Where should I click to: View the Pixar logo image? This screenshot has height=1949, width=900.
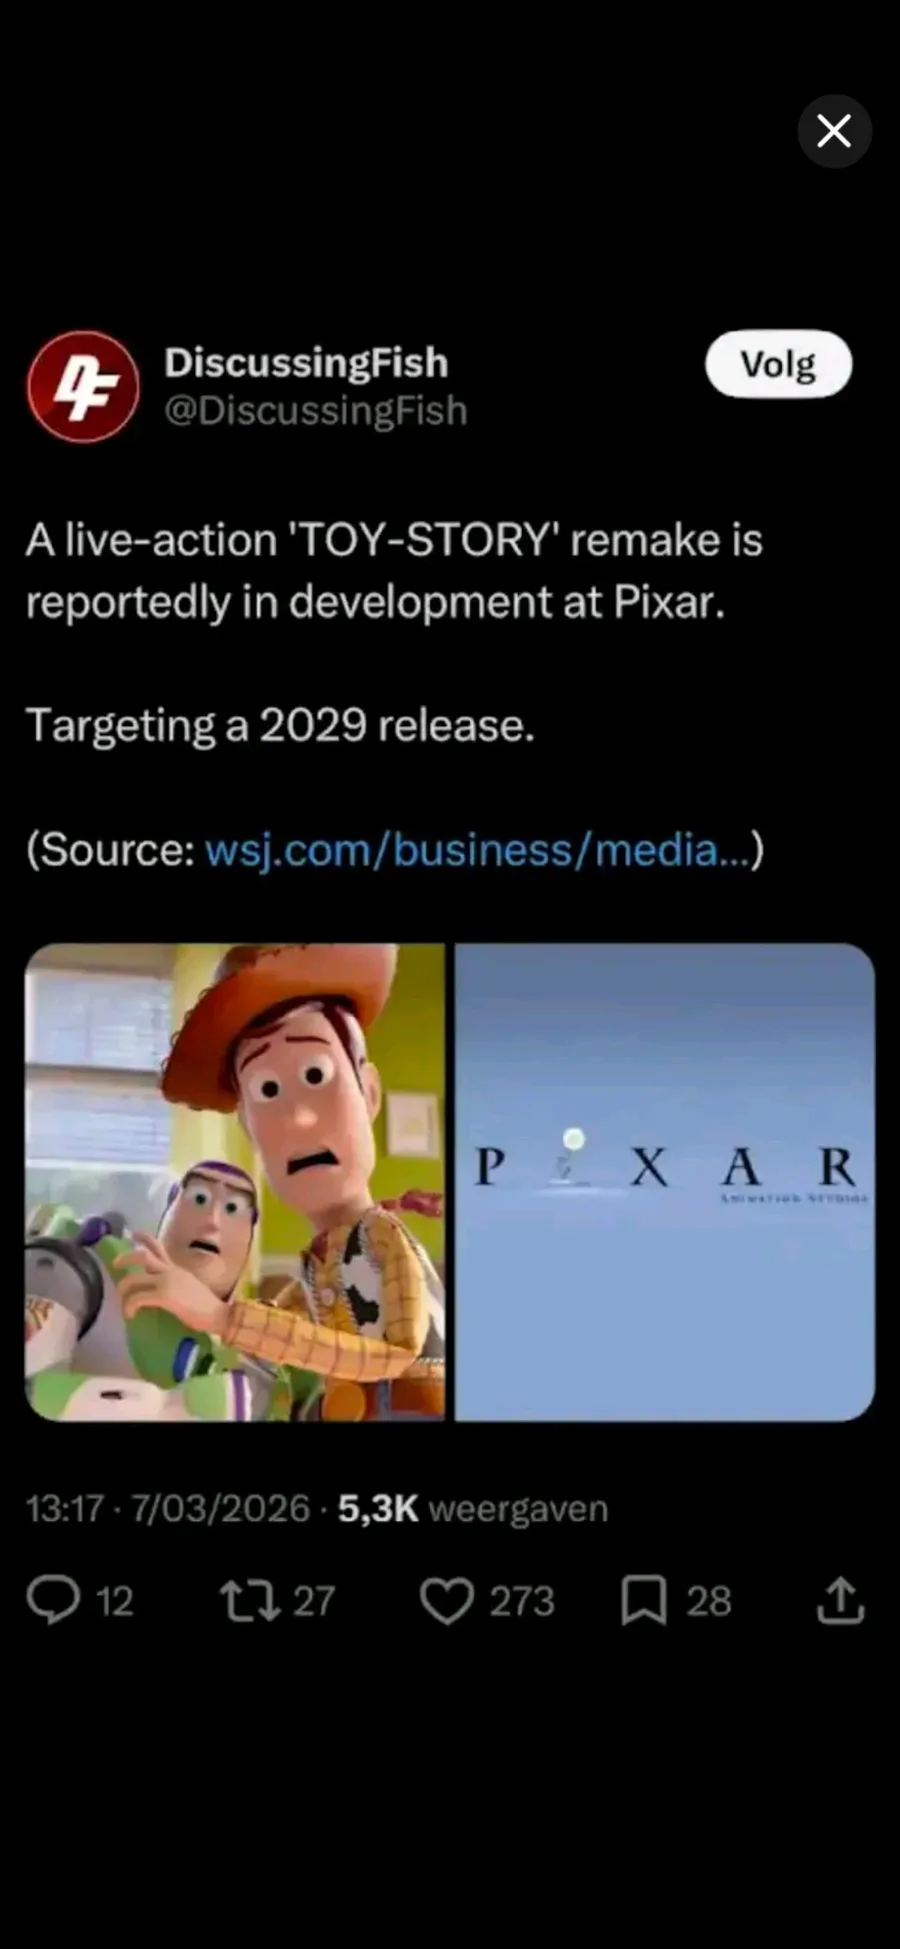point(665,1182)
